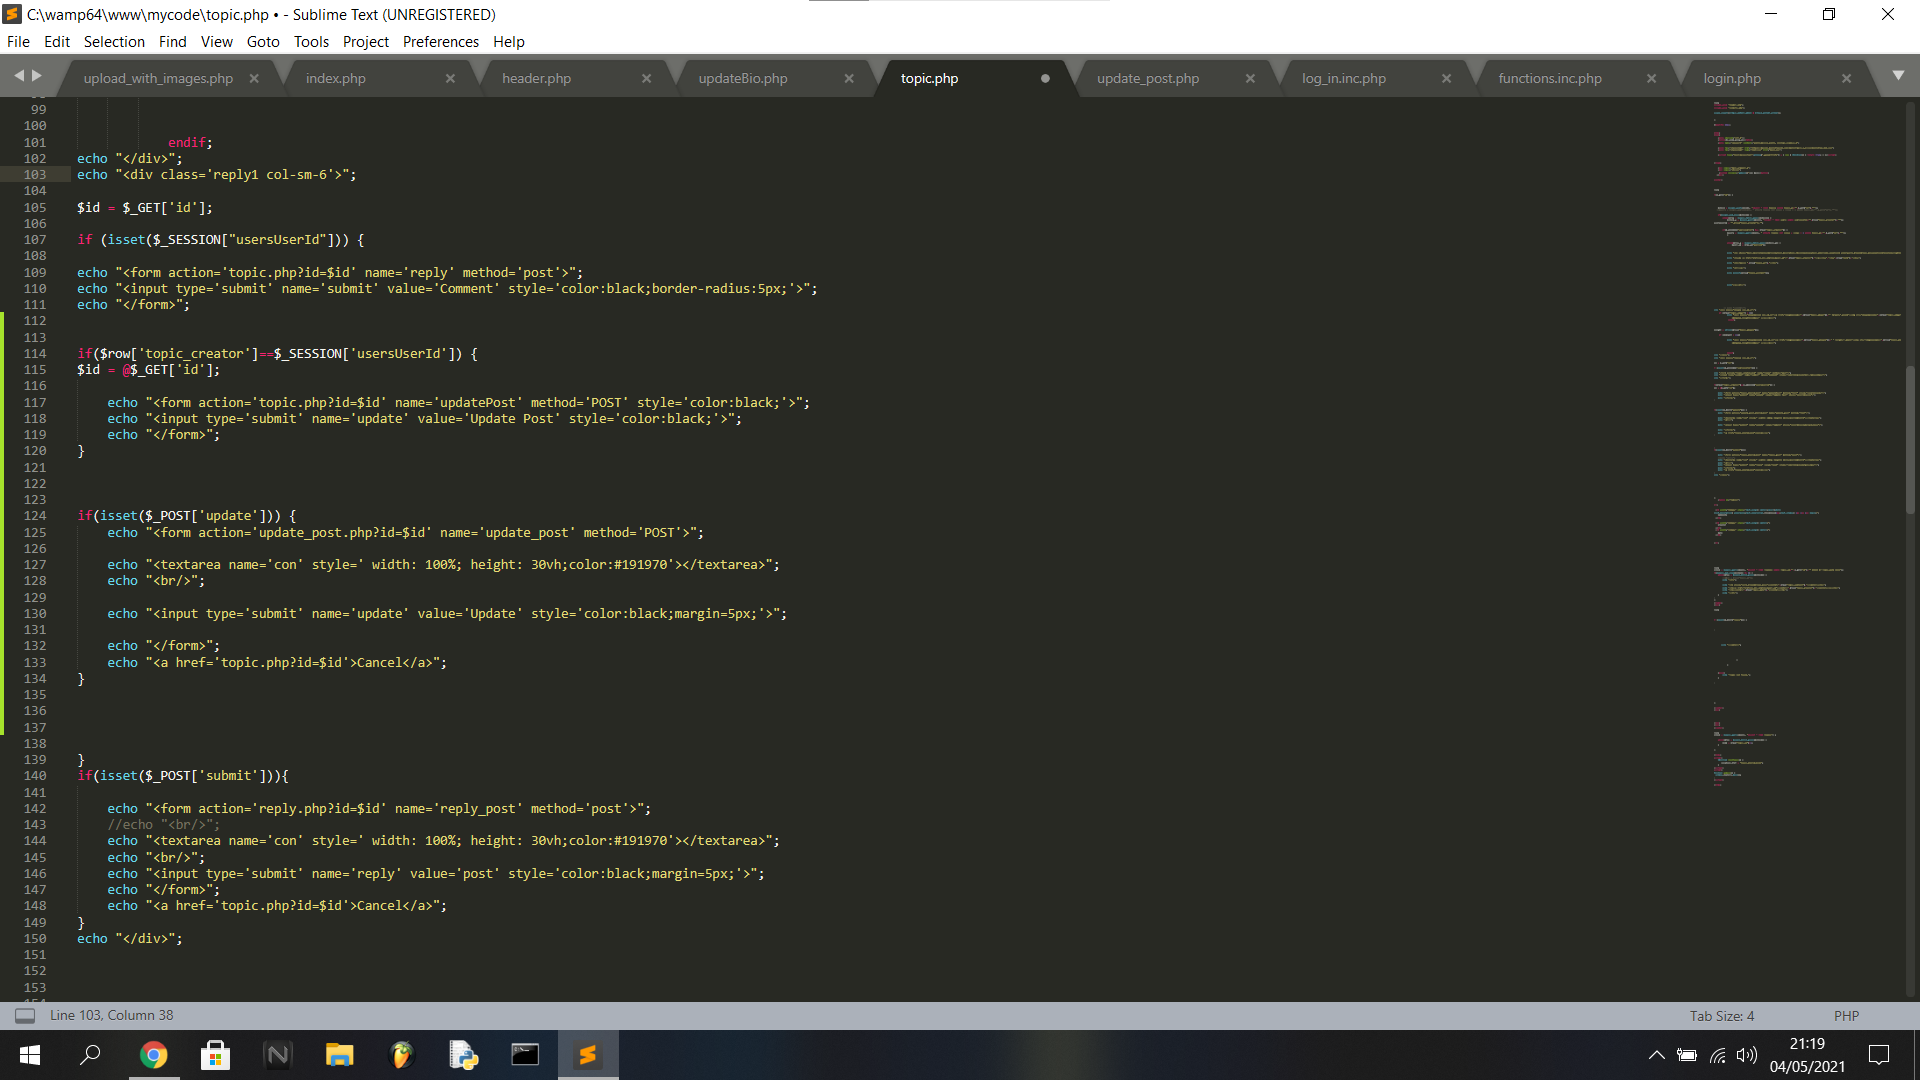
Task: Click the vertical scrollbar thumb
Action: (1910, 440)
